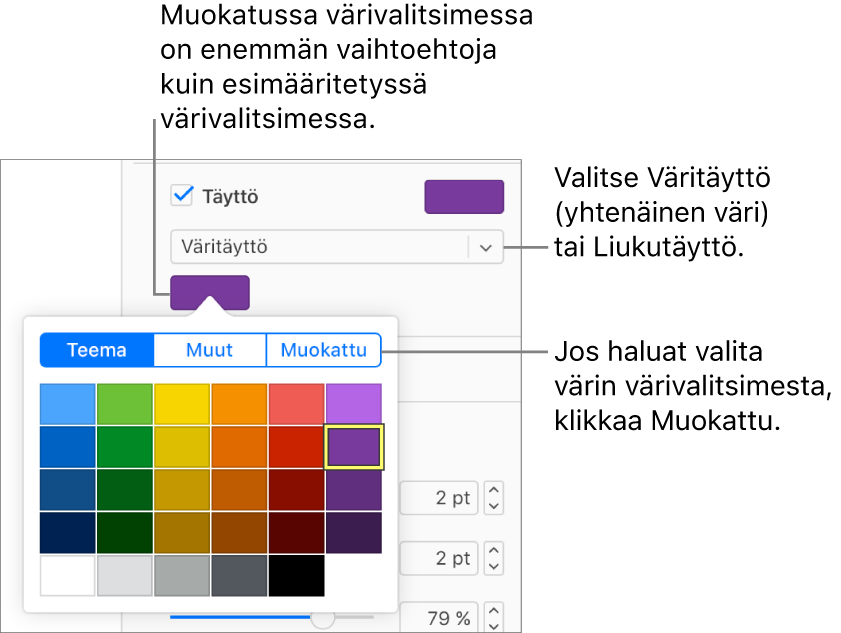Click the purple color well below Väritäyttö
Viewport: 841px width, 633px height.
(x=210, y=292)
